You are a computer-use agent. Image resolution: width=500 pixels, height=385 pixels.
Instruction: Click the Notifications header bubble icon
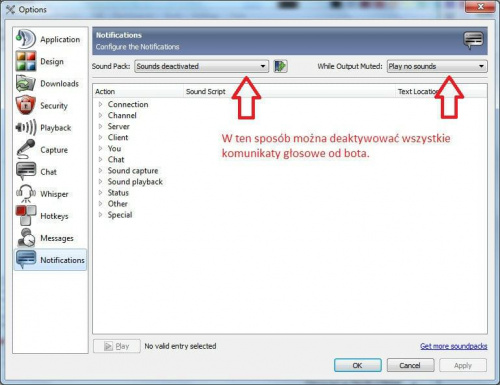click(473, 41)
